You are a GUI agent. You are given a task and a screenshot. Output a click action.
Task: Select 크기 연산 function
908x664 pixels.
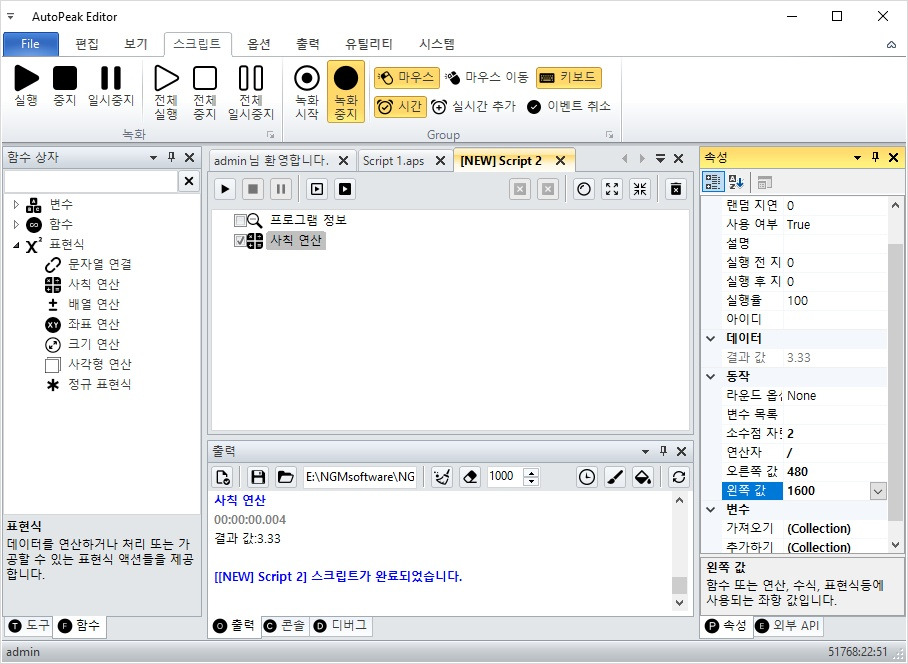[93, 344]
